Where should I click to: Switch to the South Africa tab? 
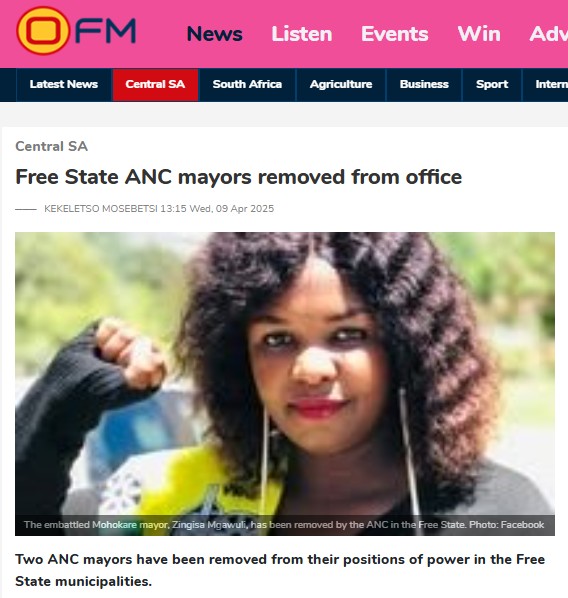point(247,84)
